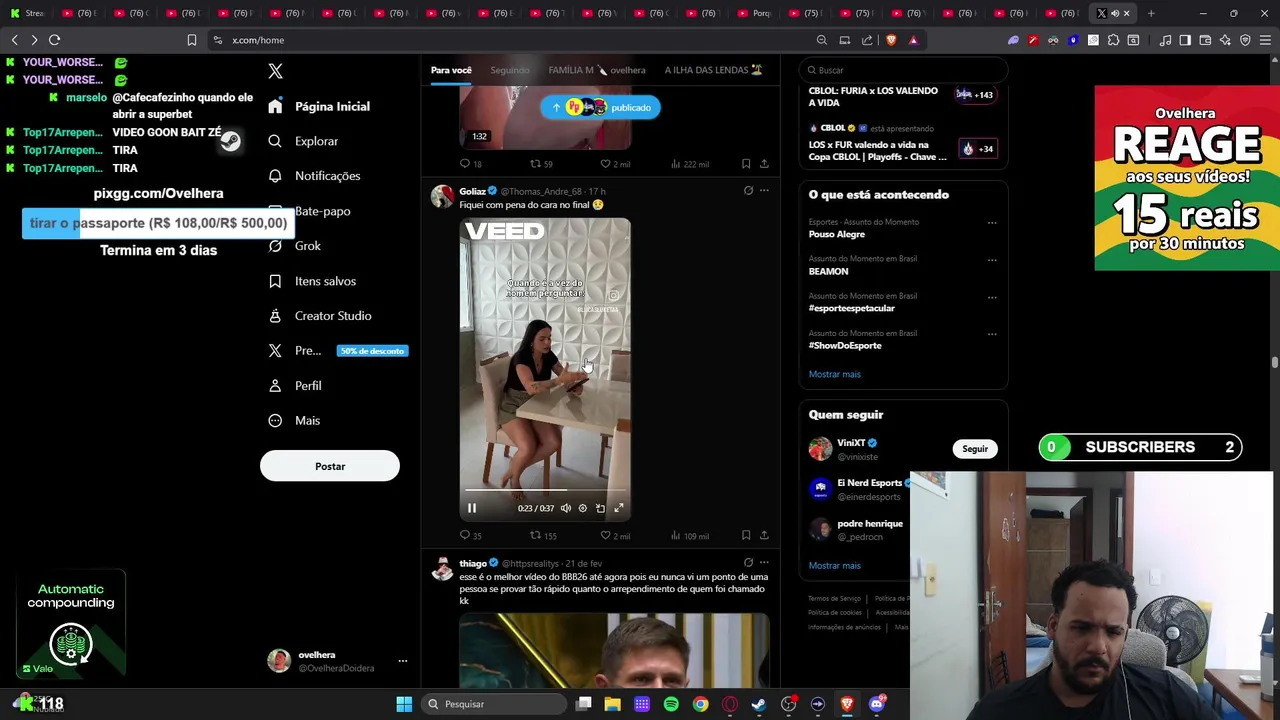Bookmark this page in the address bar
The height and width of the screenshot is (720, 1280).
(191, 40)
